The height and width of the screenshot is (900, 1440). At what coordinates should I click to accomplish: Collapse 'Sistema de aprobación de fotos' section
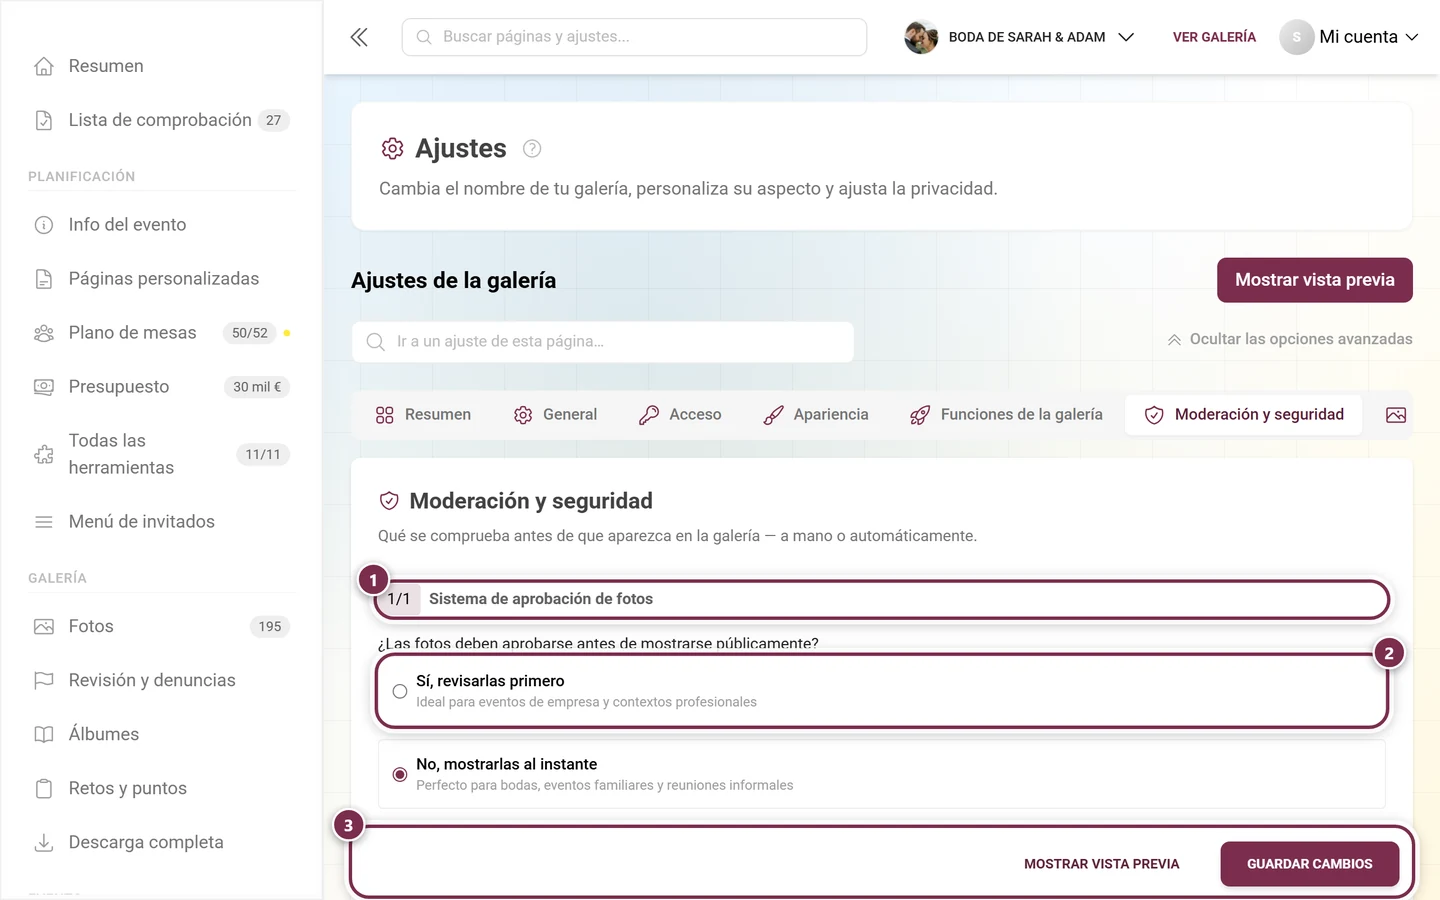point(882,599)
